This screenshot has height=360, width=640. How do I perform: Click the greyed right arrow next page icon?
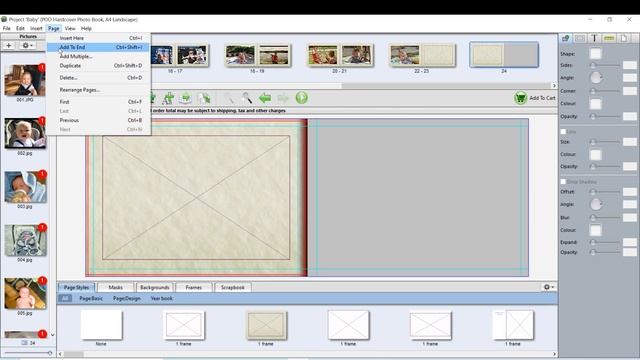click(x=283, y=98)
